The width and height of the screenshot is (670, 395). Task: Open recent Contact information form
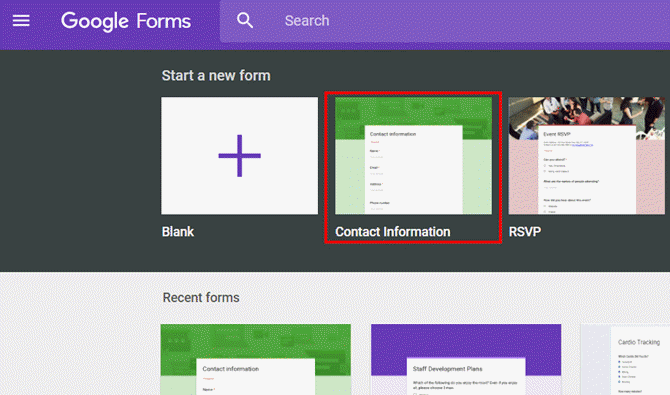pyautogui.click(x=256, y=360)
